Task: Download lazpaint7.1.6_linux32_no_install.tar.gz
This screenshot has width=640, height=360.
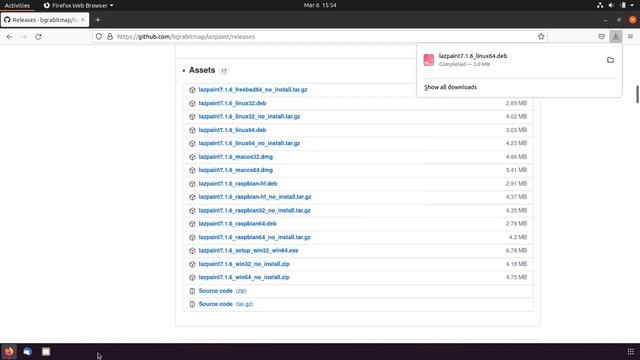Action: click(249, 117)
